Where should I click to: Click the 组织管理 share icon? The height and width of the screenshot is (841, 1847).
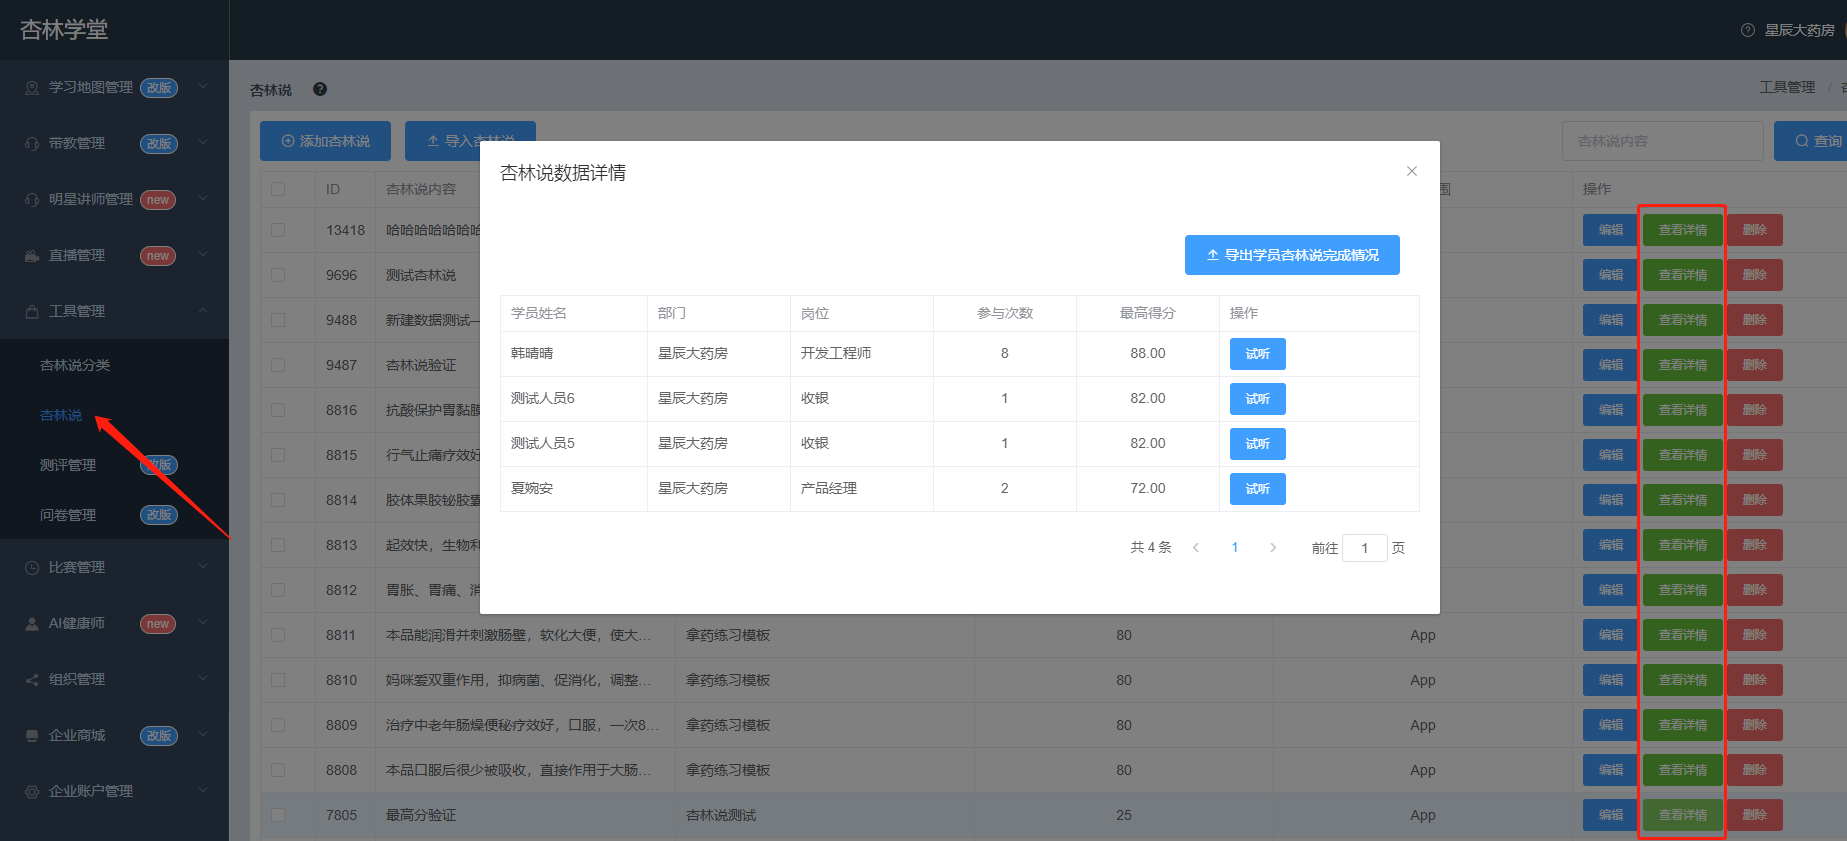[32, 680]
